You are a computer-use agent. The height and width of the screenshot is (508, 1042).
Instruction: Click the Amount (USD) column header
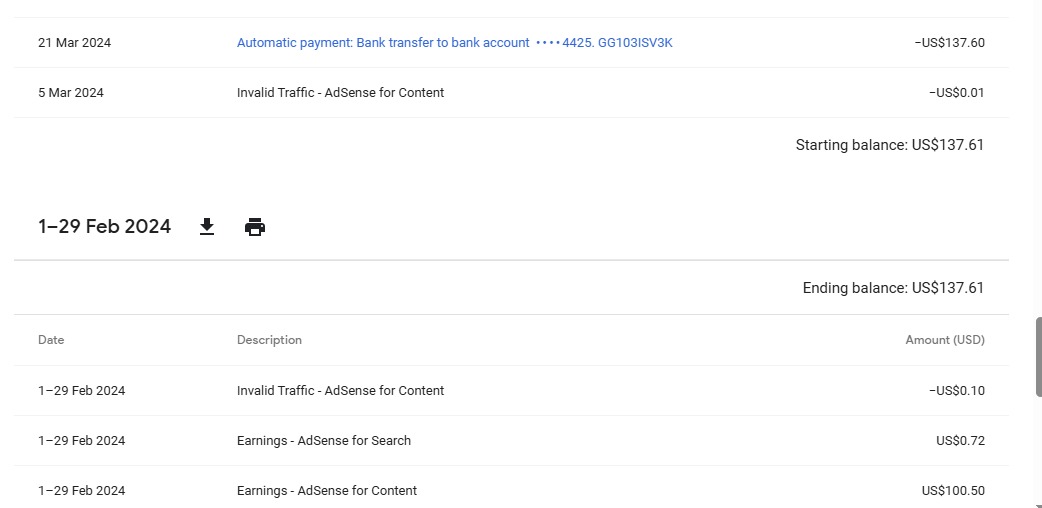coord(945,340)
